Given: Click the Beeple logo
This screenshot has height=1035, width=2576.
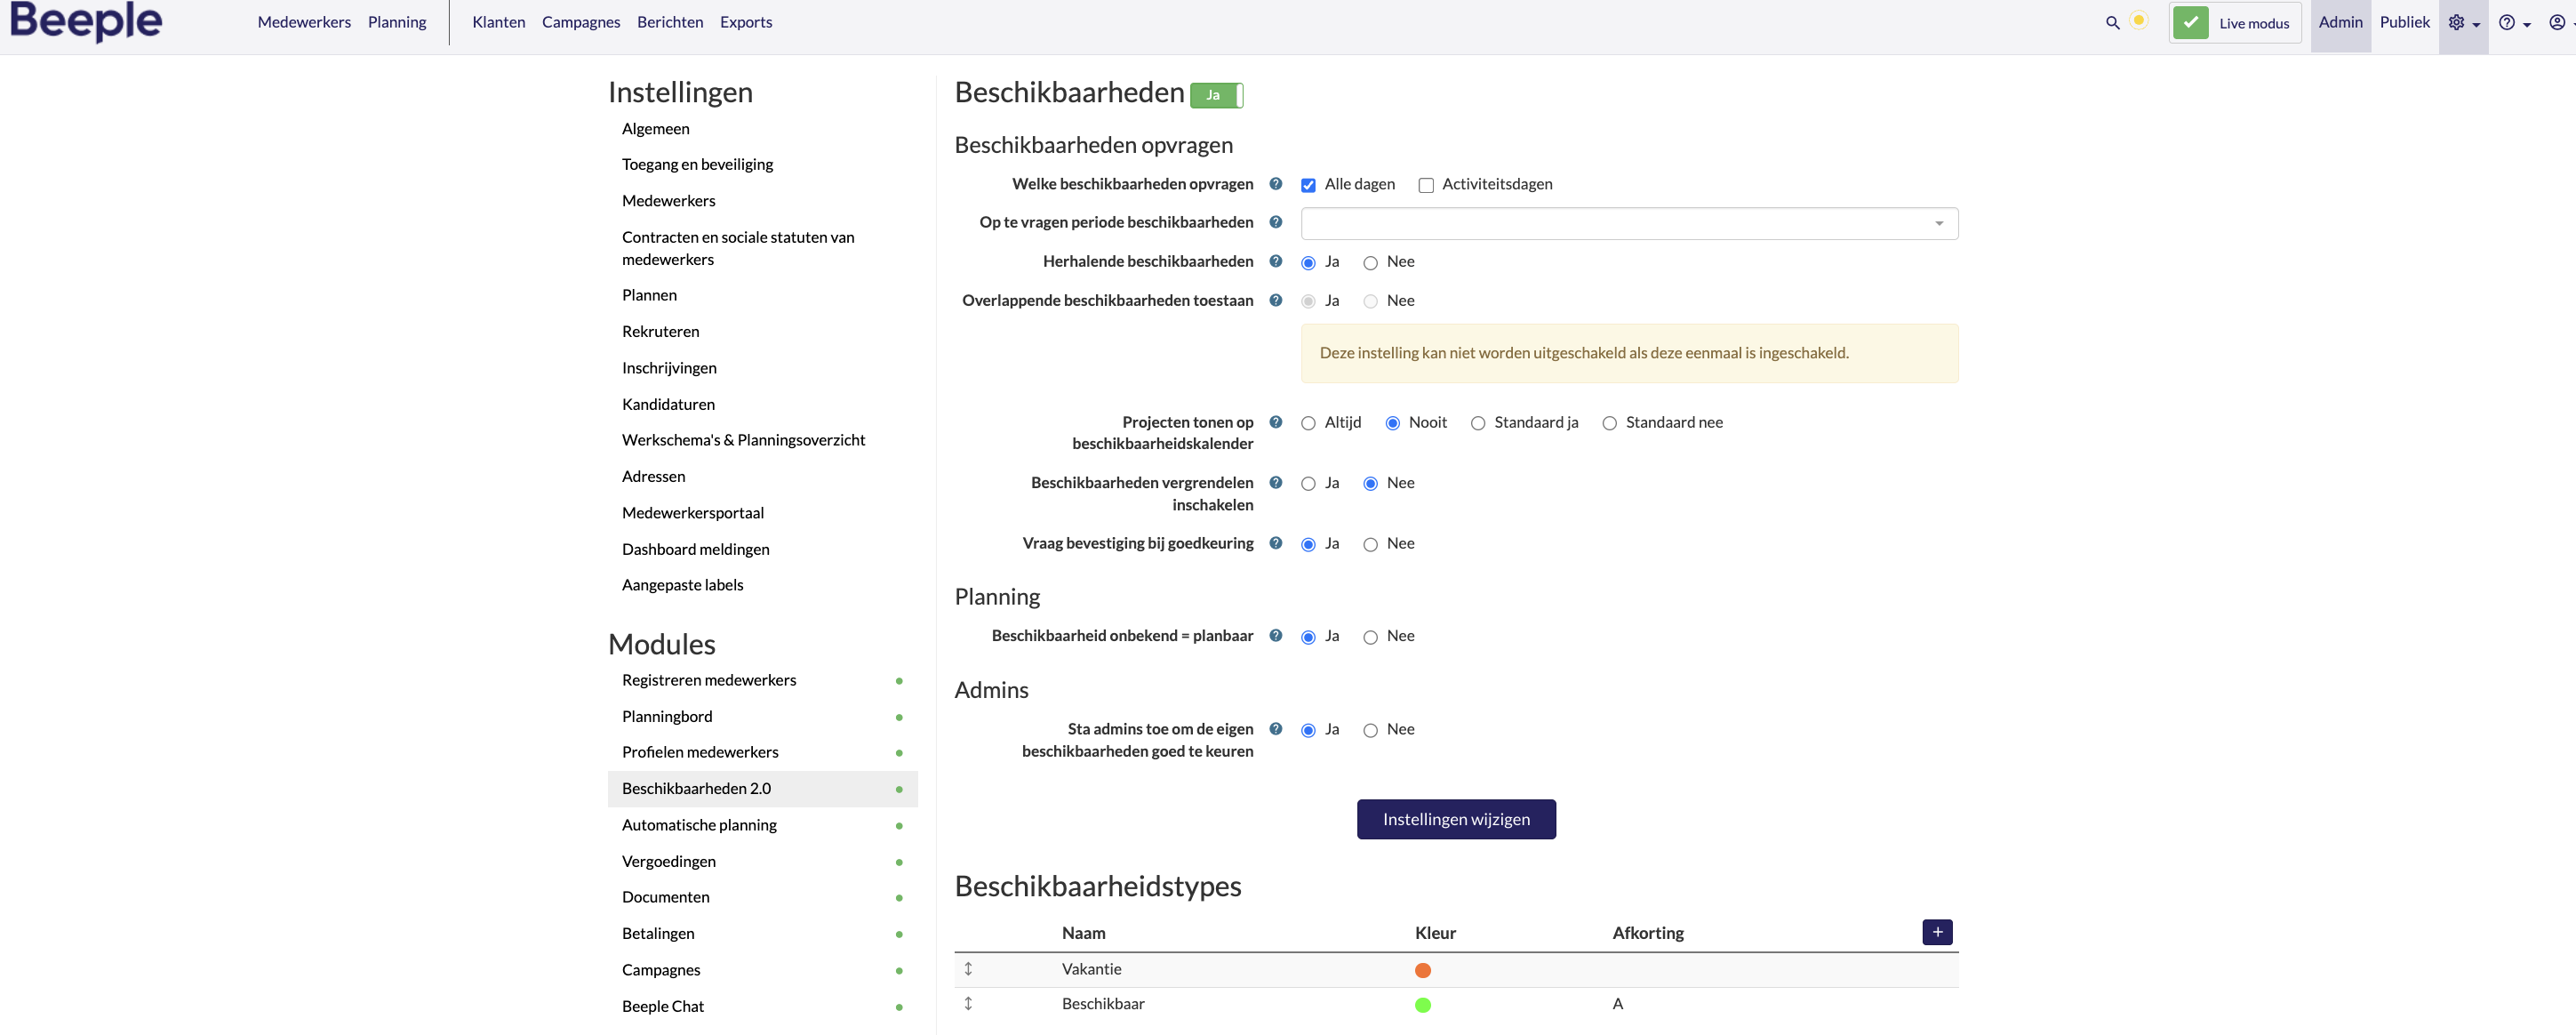Looking at the screenshot, I should coord(86,21).
